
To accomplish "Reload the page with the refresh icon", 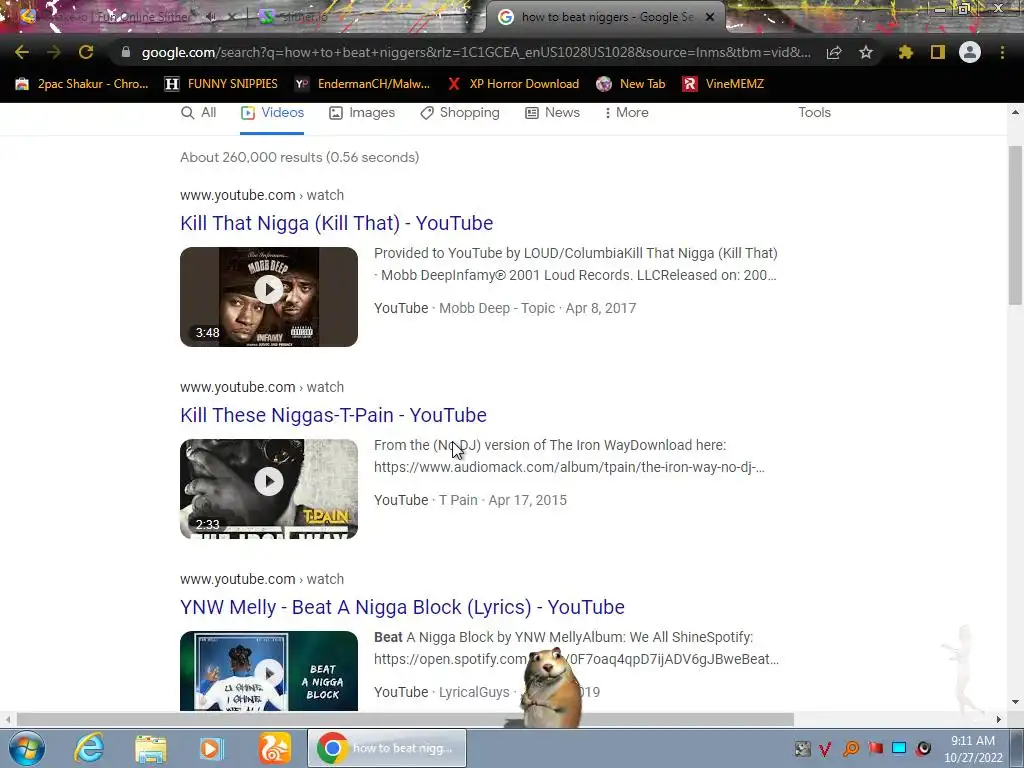I will pos(86,52).
